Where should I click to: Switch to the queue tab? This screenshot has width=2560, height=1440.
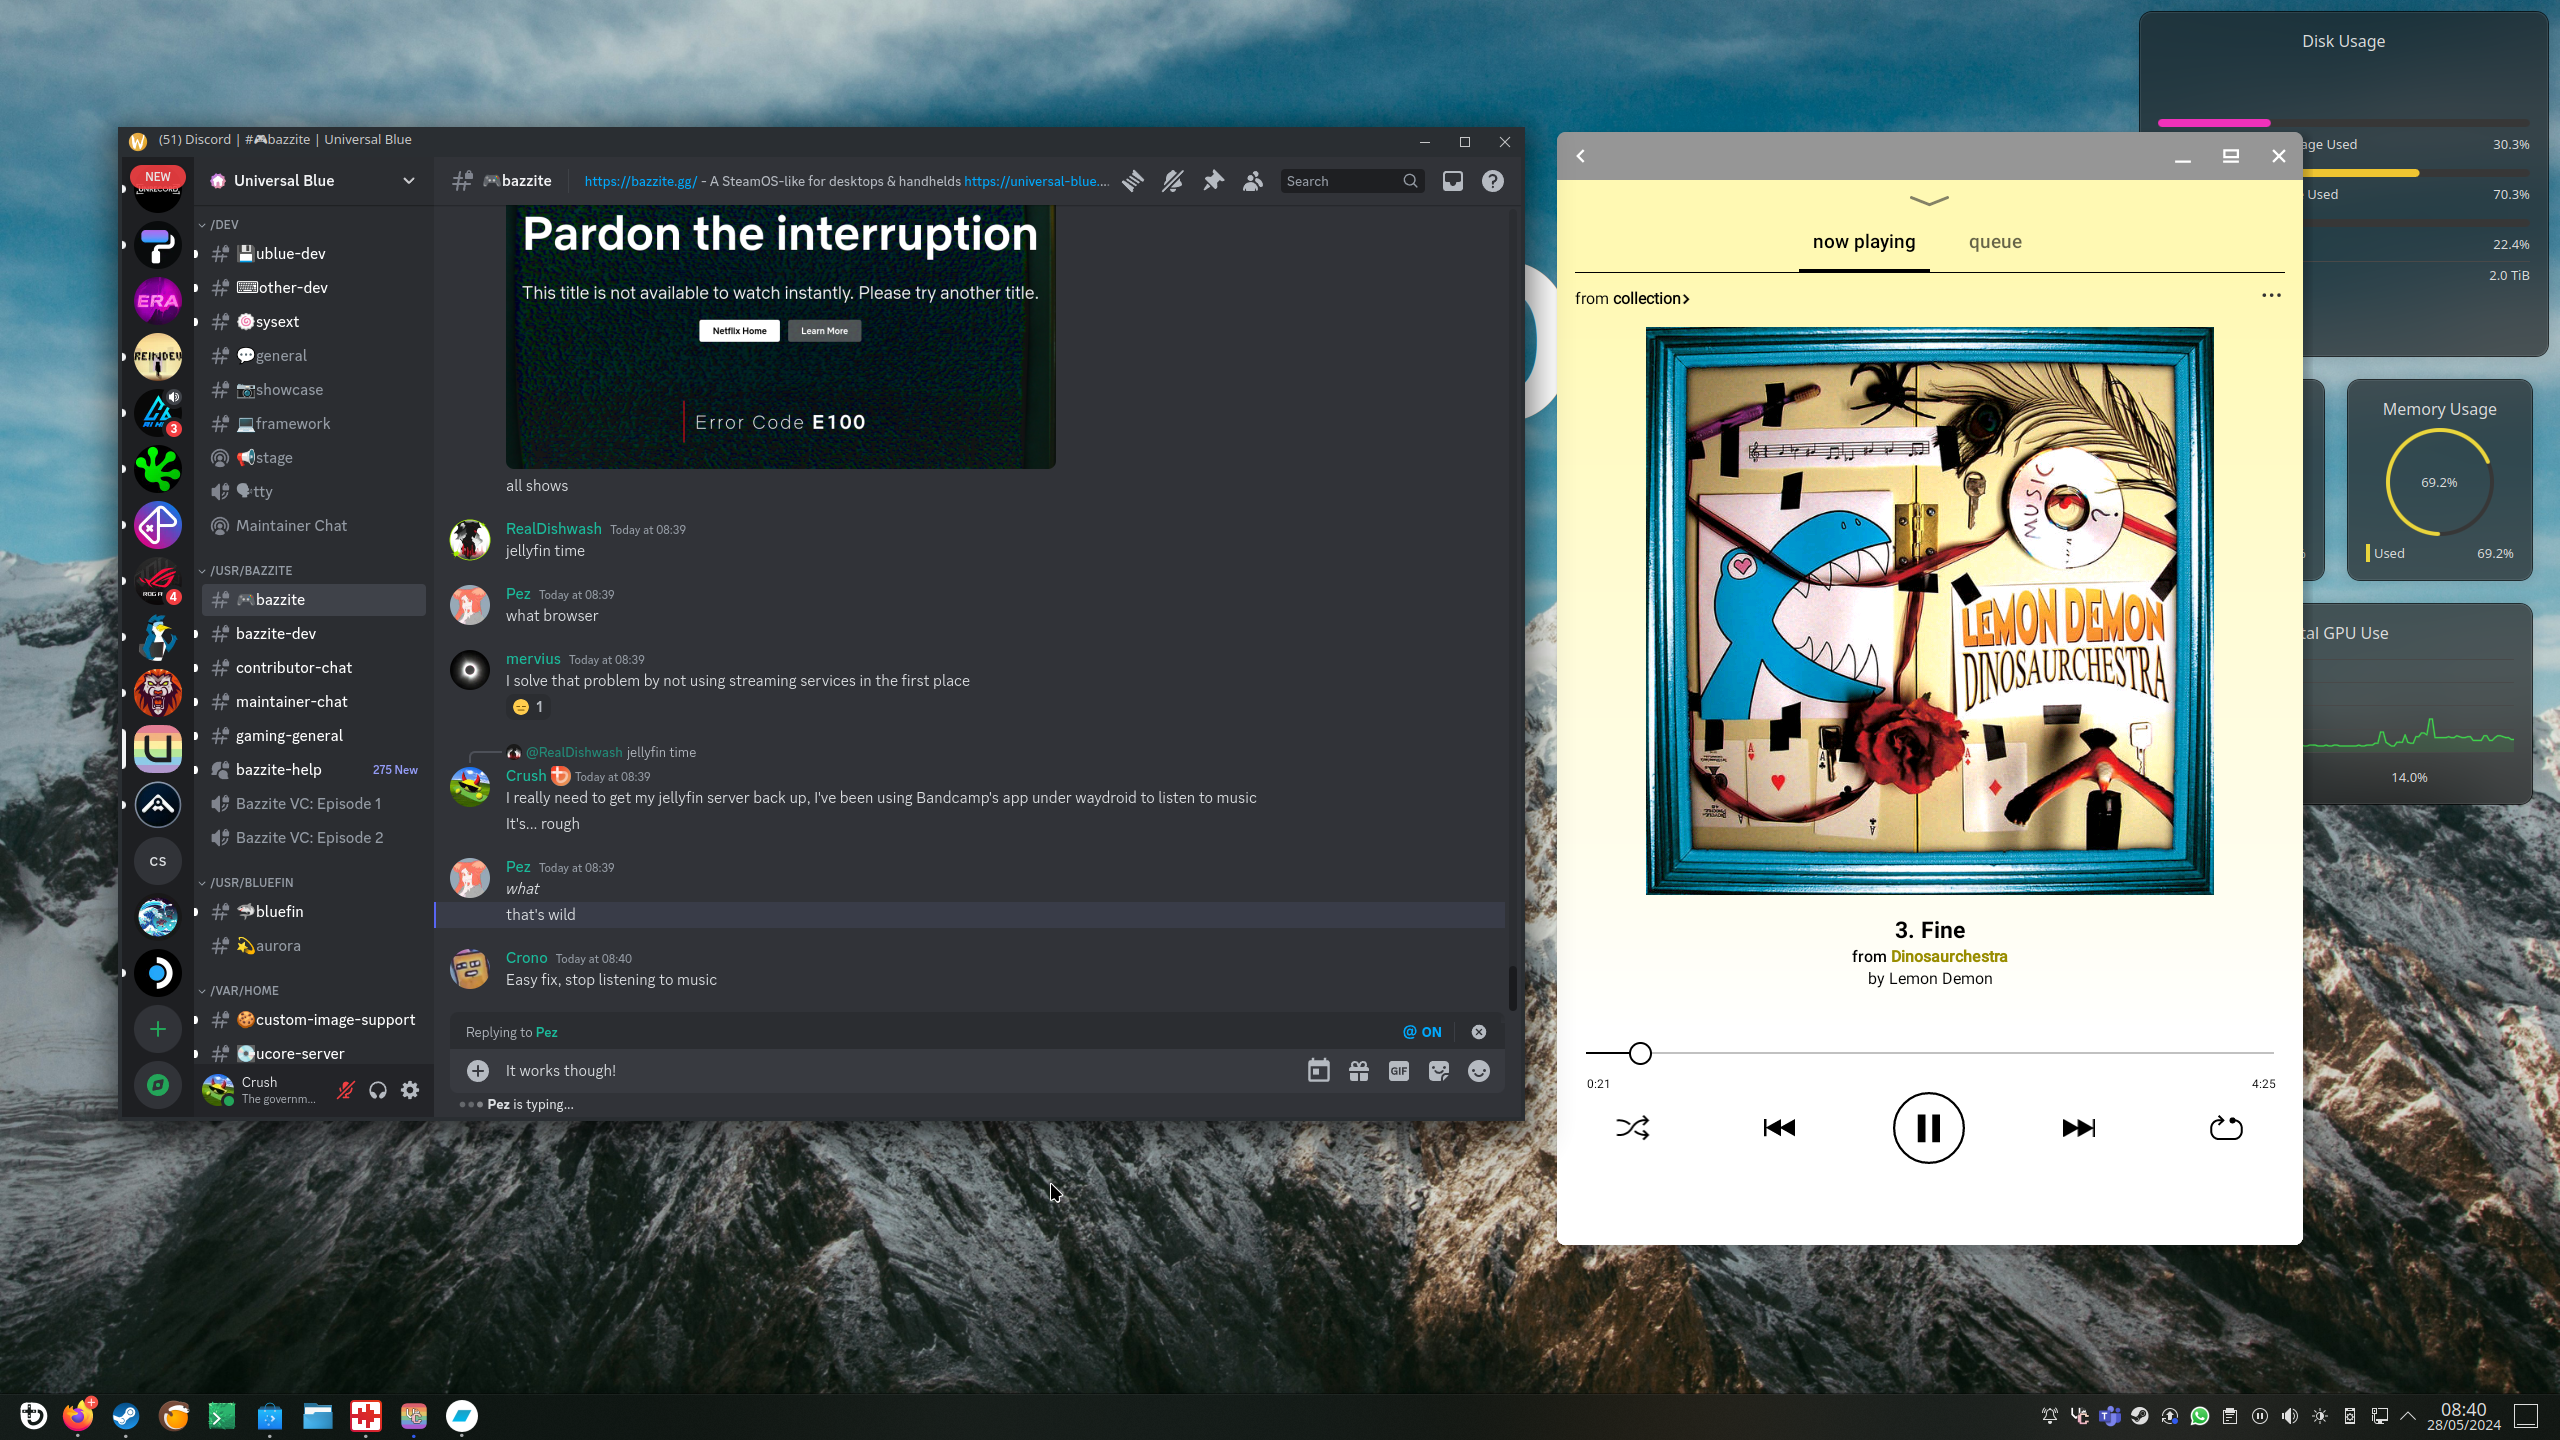(1995, 241)
